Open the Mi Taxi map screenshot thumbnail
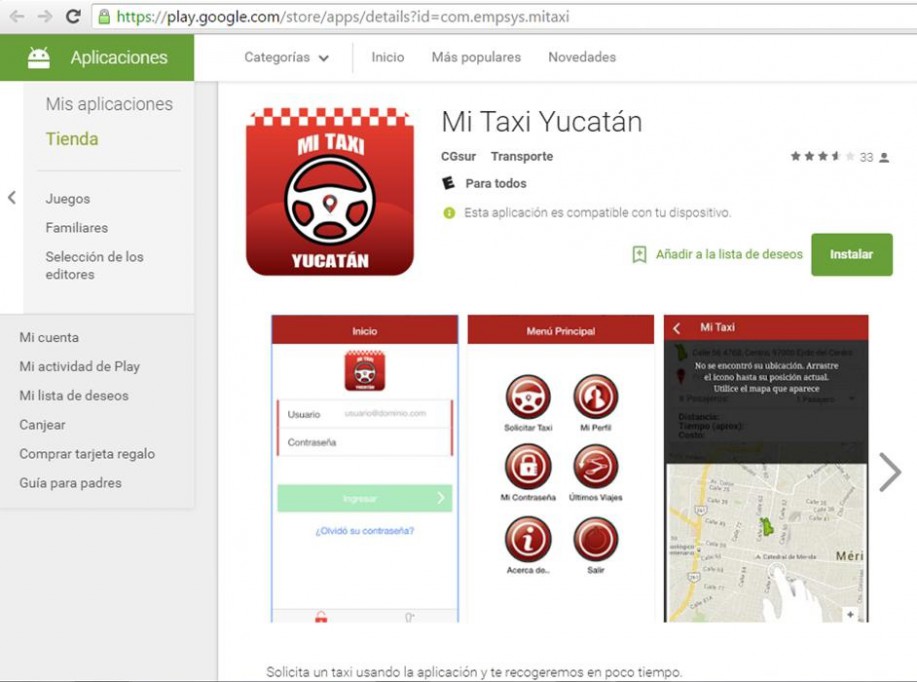The image size is (917, 682). [x=766, y=469]
